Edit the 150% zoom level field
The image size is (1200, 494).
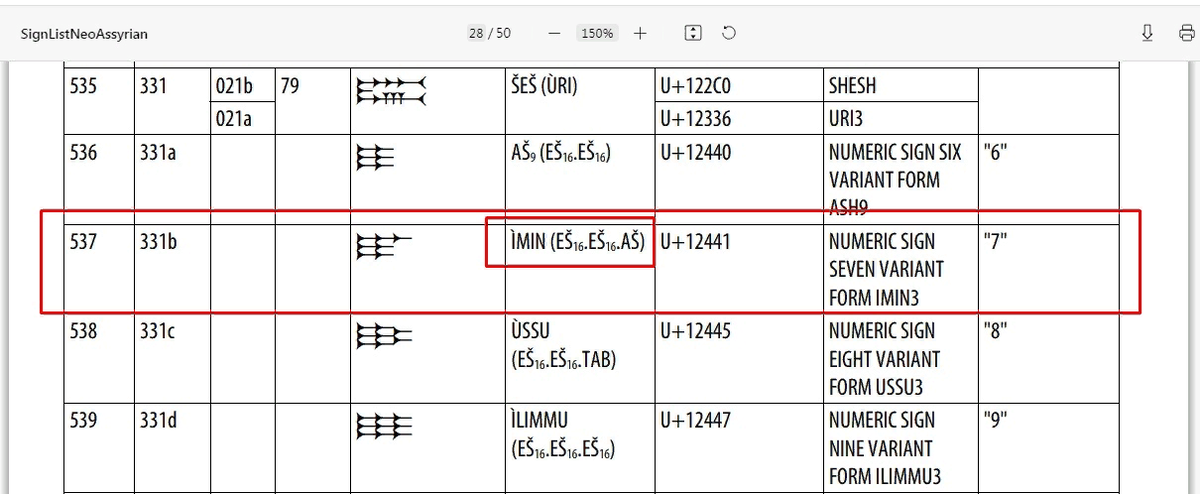tap(597, 33)
